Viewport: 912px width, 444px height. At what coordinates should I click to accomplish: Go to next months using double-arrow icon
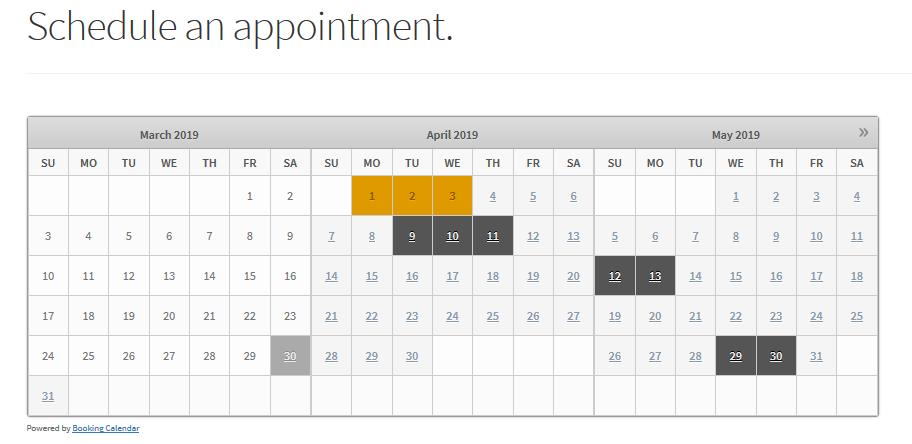[863, 132]
